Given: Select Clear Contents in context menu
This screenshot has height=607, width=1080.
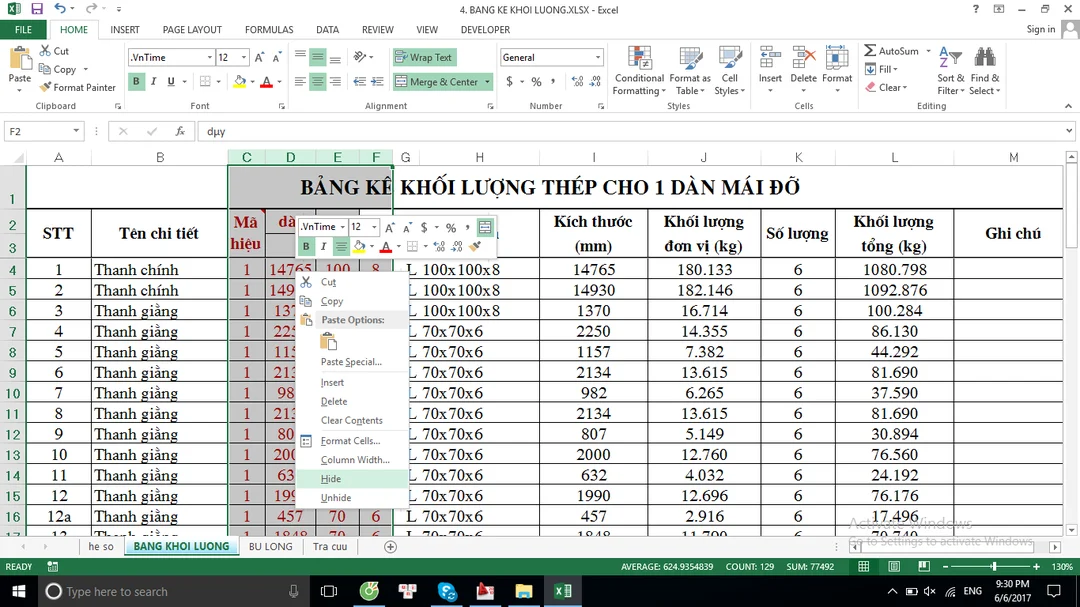Looking at the screenshot, I should click(351, 420).
